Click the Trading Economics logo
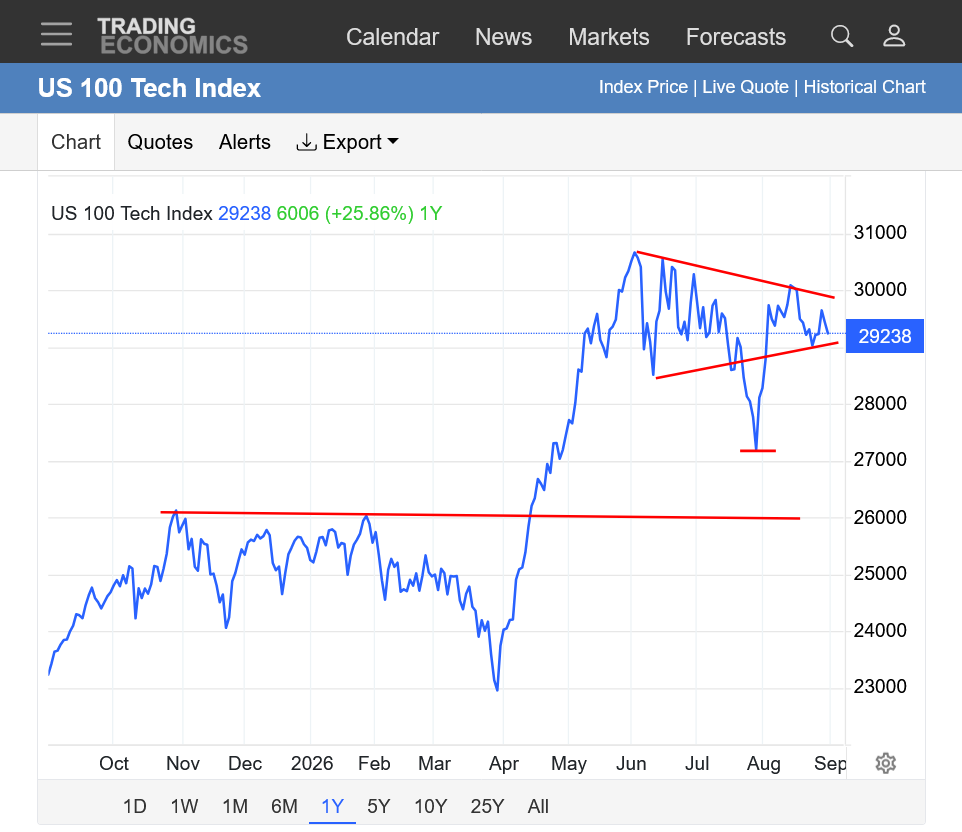 [x=172, y=36]
